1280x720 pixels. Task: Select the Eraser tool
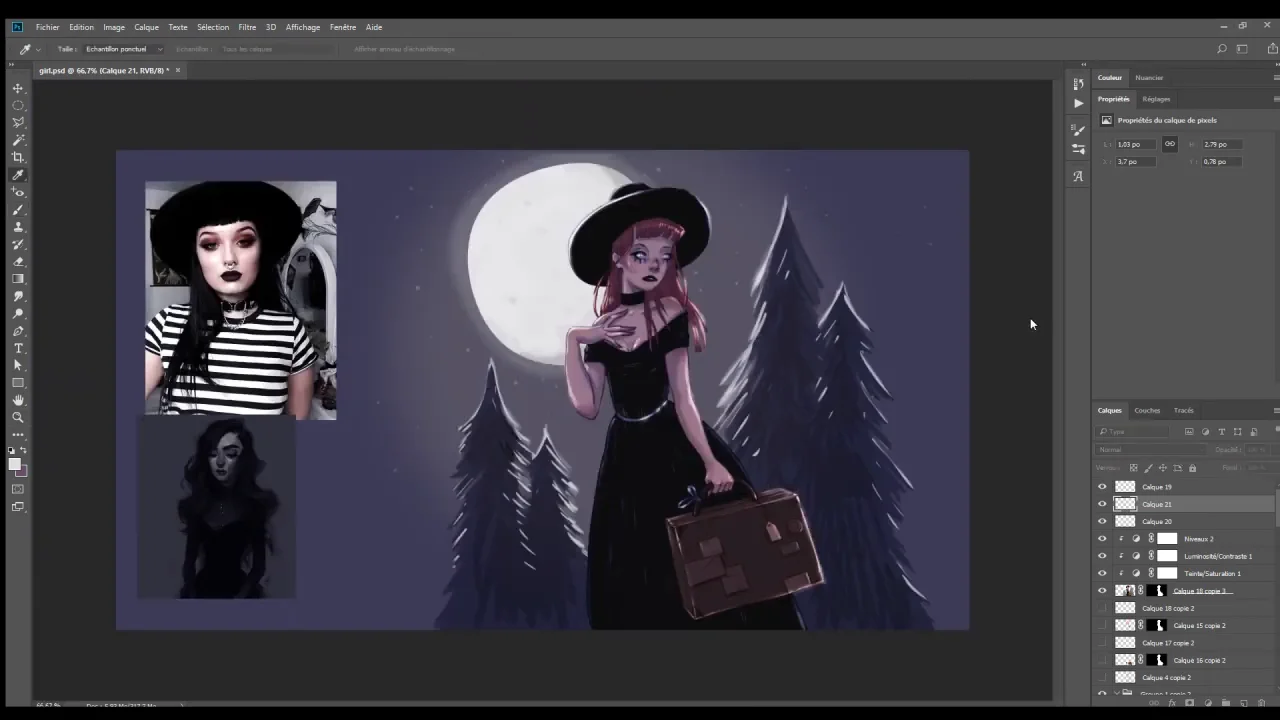point(18,262)
